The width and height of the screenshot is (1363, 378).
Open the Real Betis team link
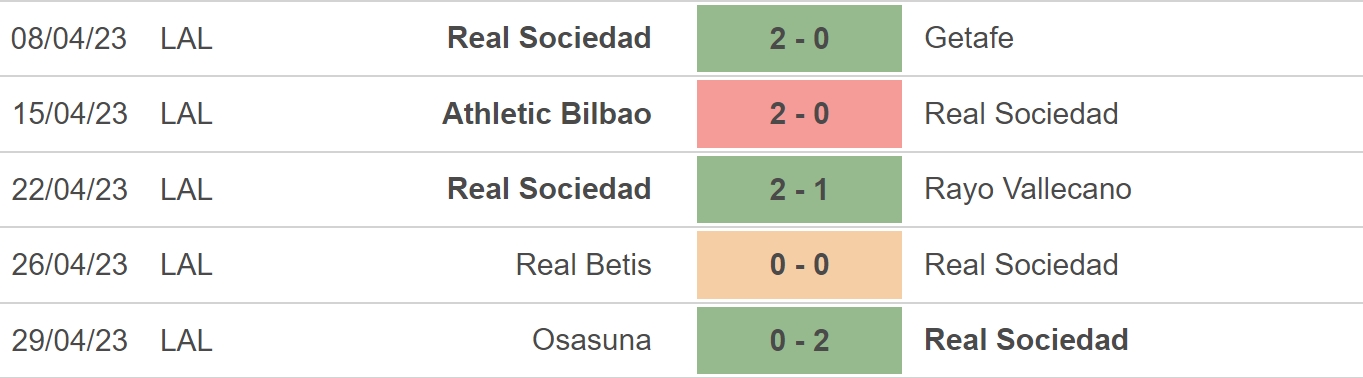[x=584, y=265]
